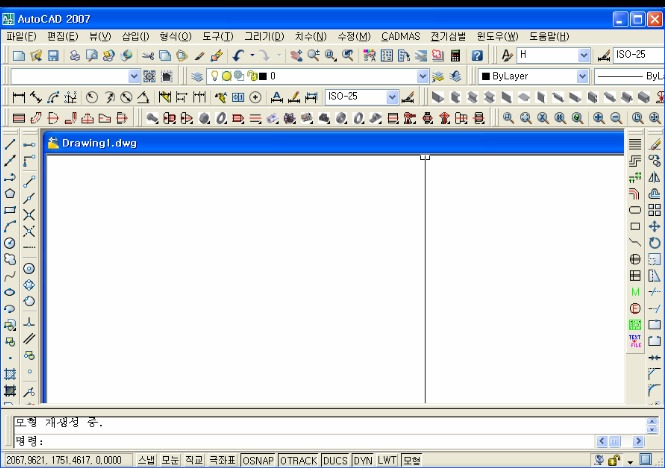This screenshot has width=665, height=468.
Task: Click the black ByLayer color swatch
Action: [x=486, y=76]
